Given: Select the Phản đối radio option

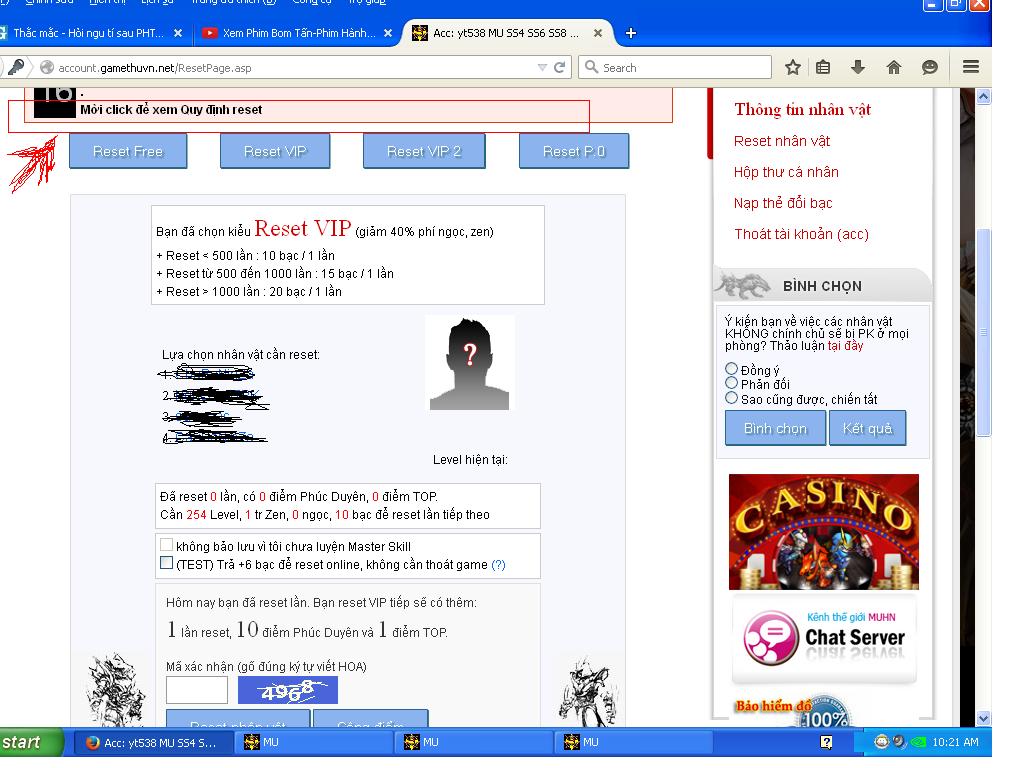Looking at the screenshot, I should coord(731,383).
